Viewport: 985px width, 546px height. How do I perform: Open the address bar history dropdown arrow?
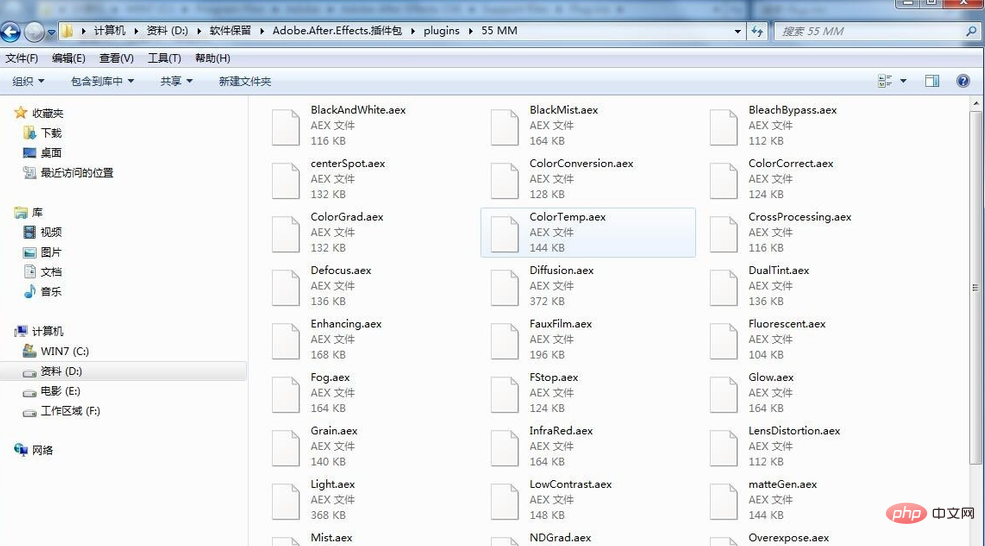click(x=737, y=31)
